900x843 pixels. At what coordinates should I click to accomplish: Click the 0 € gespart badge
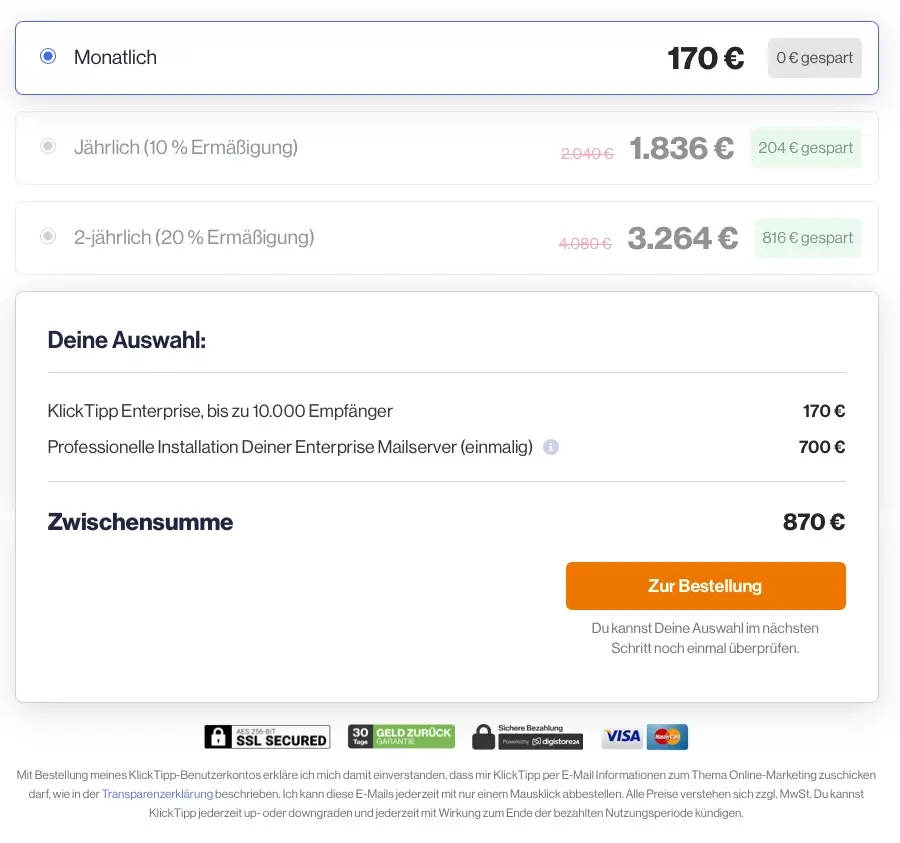click(814, 58)
